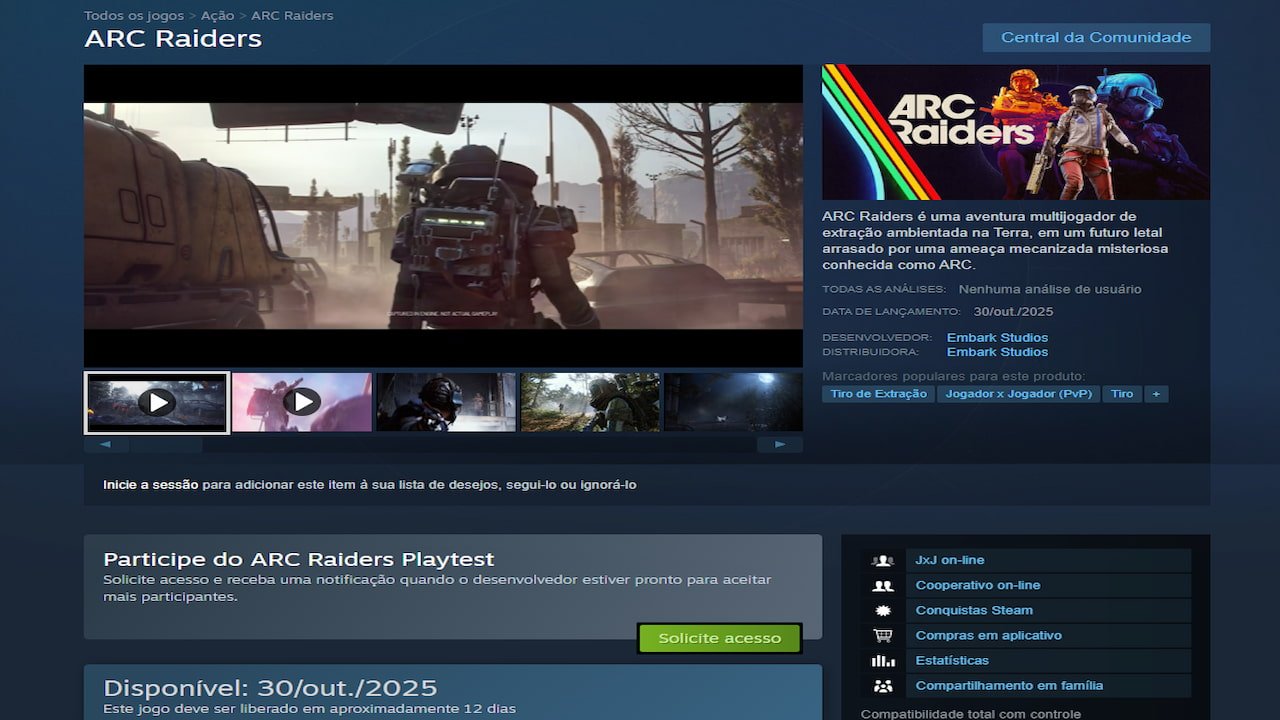Image resolution: width=1280 pixels, height=720 pixels.
Task: Click the JxJ on-line feature icon
Action: click(x=882, y=560)
